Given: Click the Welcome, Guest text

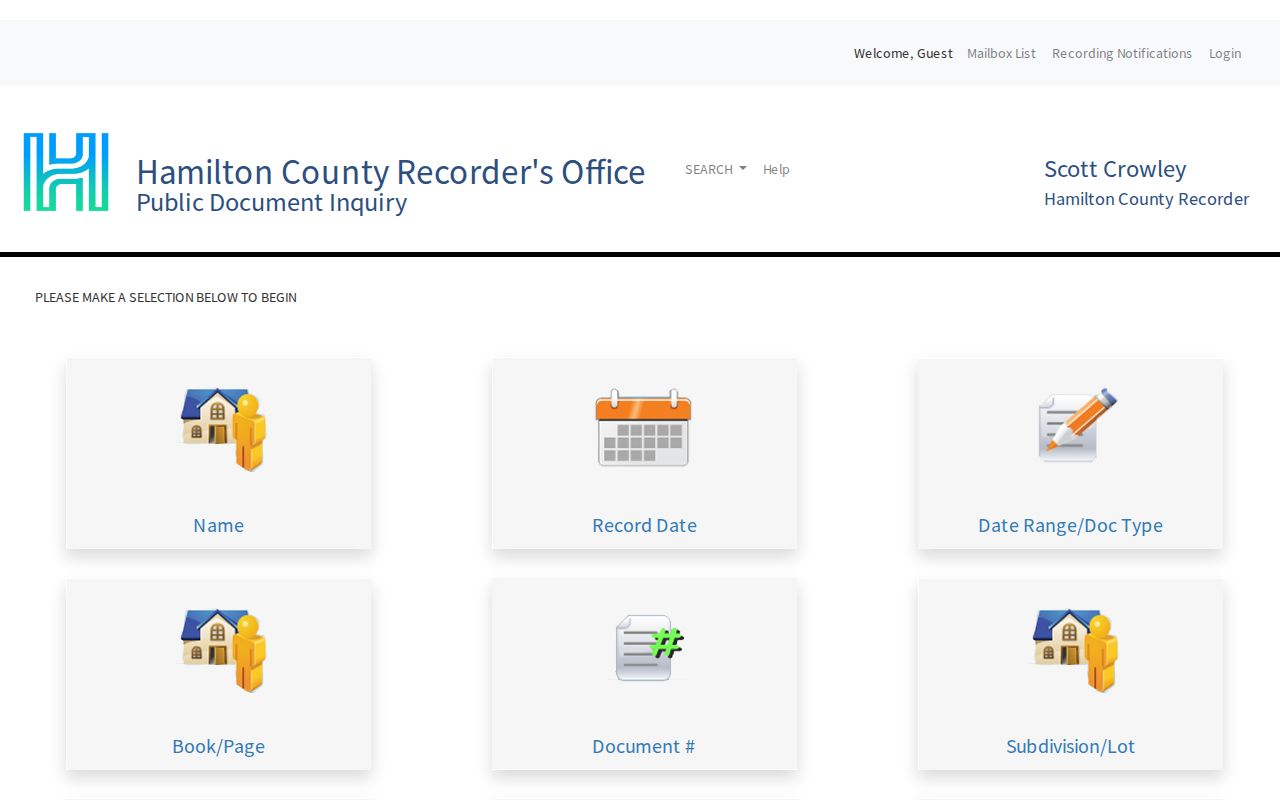Looking at the screenshot, I should [903, 53].
